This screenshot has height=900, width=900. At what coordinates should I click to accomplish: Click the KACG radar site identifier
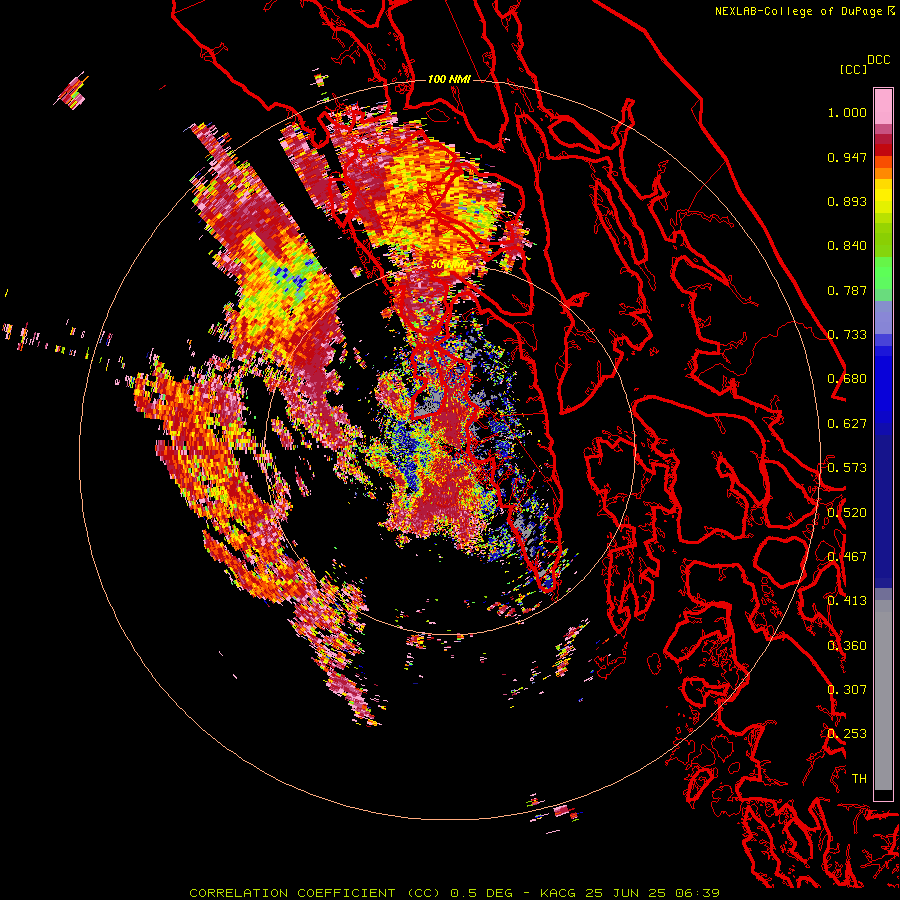558,893
